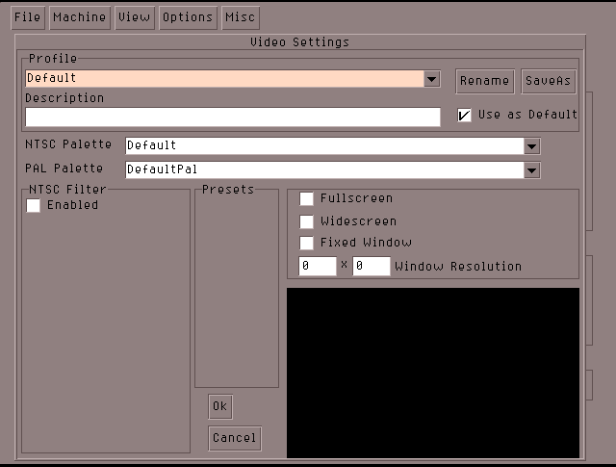Viewport: 616px width, 467px height.
Task: Click the window resolution height field
Action: 371,266
